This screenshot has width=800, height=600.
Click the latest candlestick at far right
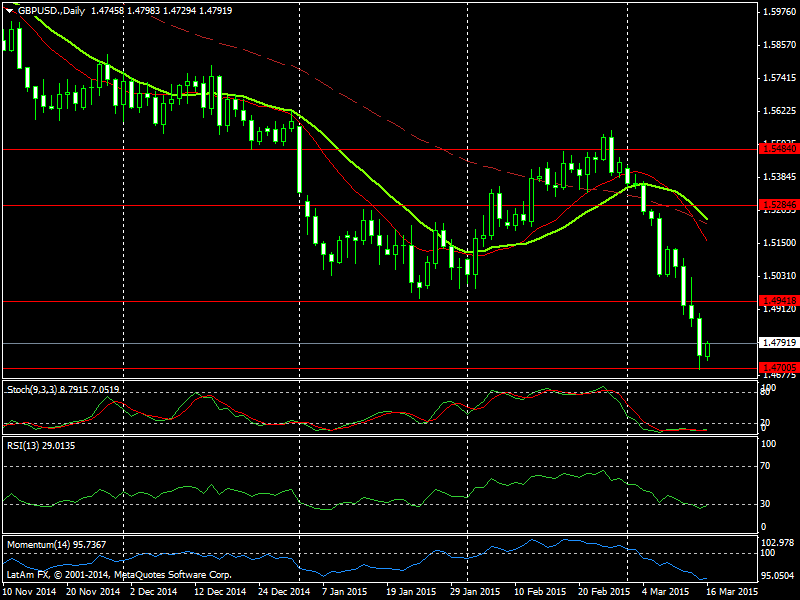tap(708, 350)
